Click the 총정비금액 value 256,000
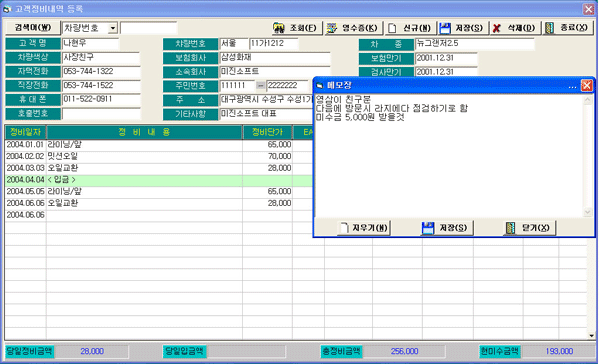 coord(404,351)
